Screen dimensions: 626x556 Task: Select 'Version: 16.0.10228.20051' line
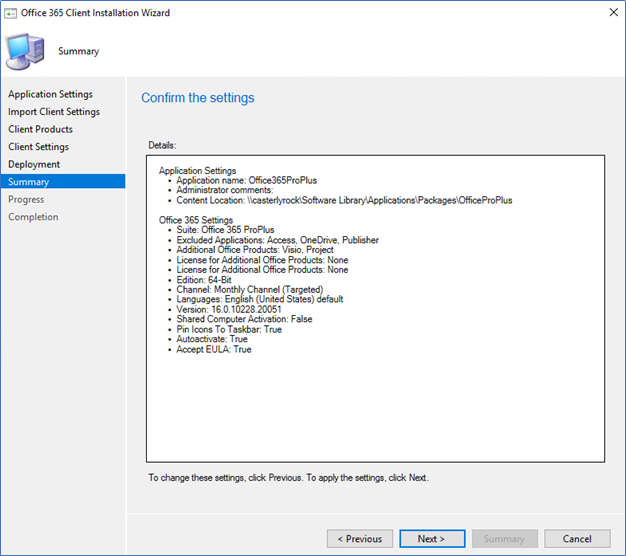click(x=229, y=310)
